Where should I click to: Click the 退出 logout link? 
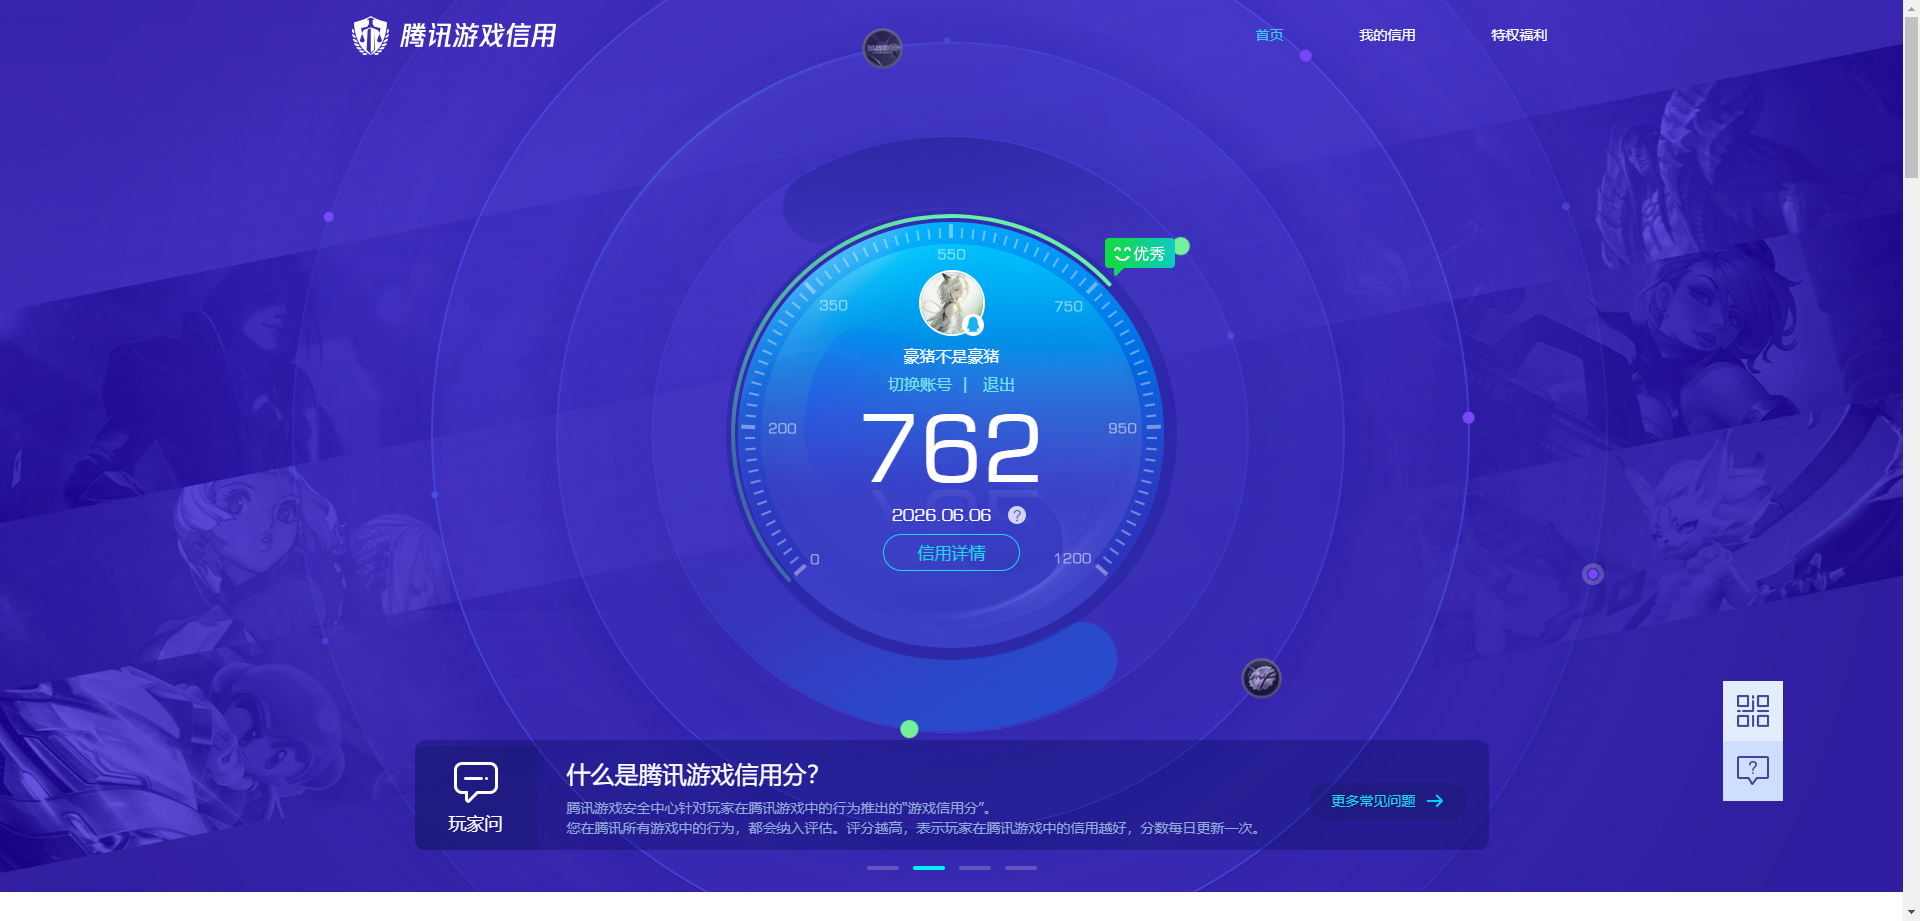(x=998, y=385)
